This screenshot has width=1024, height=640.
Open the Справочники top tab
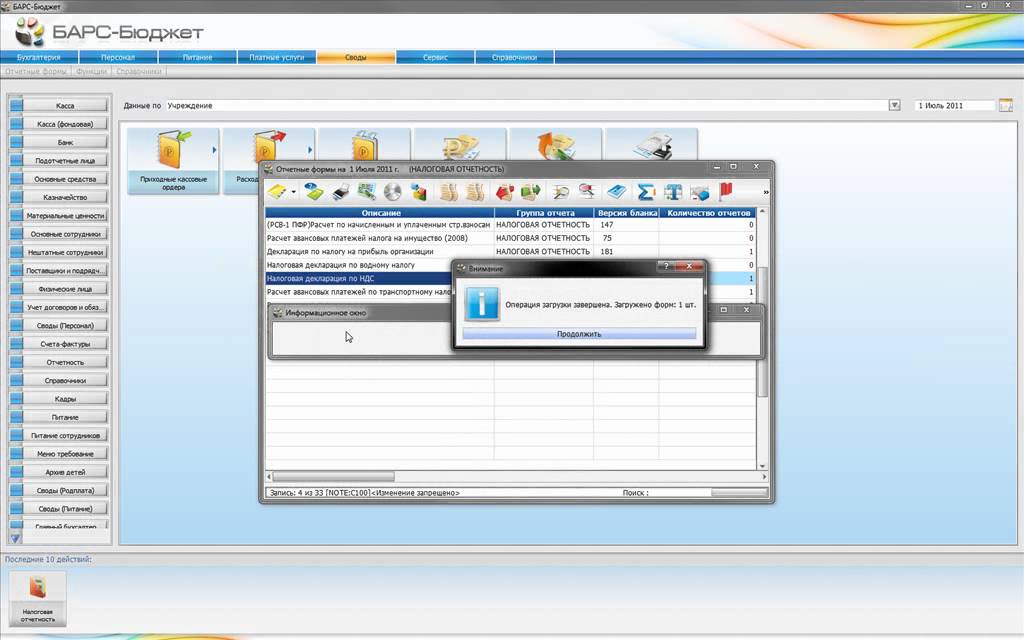(515, 57)
